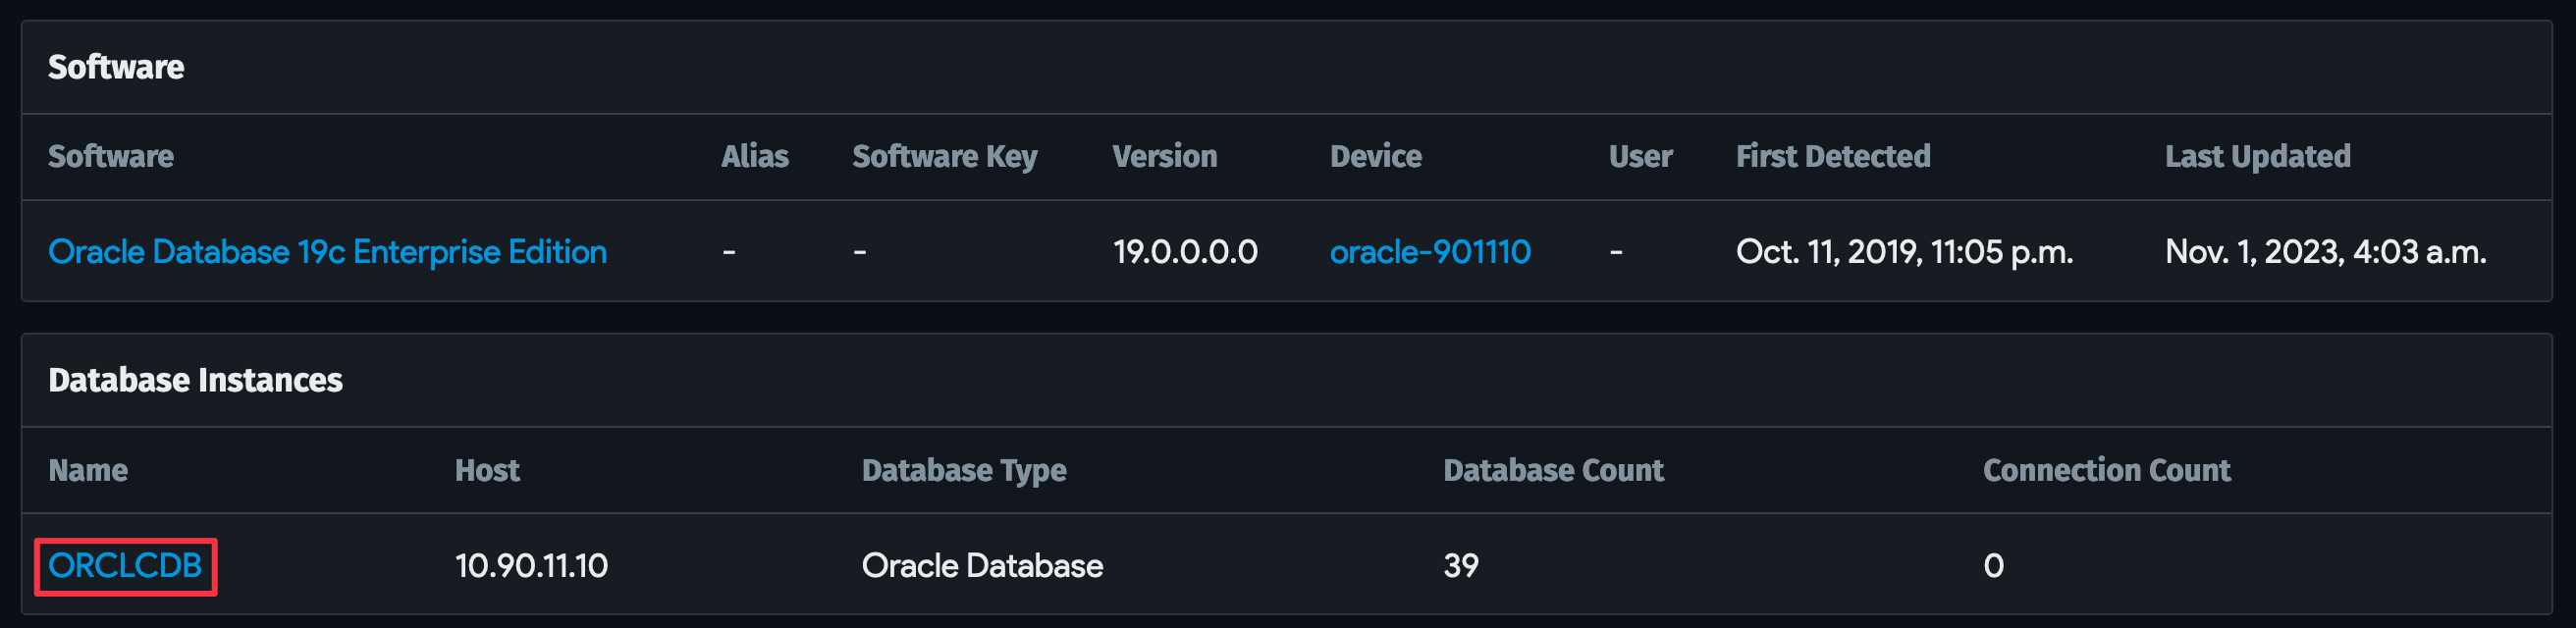
Task: Sort by the Device column header
Action: pyautogui.click(x=1376, y=156)
